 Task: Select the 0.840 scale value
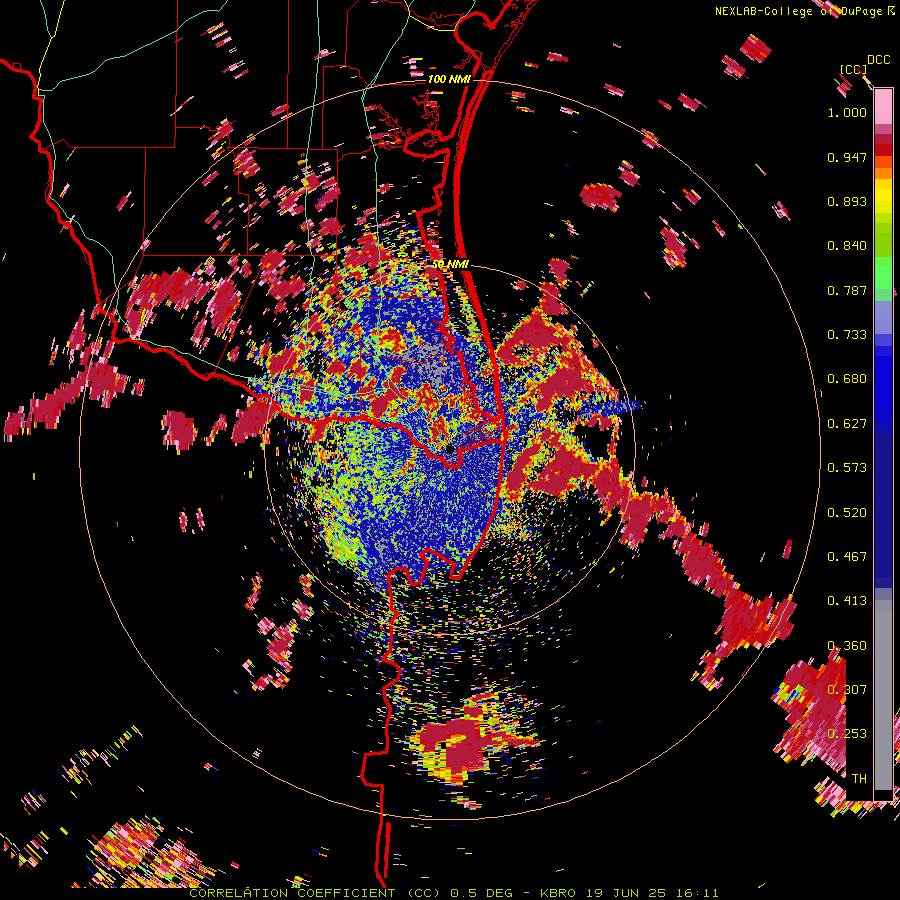[847, 246]
